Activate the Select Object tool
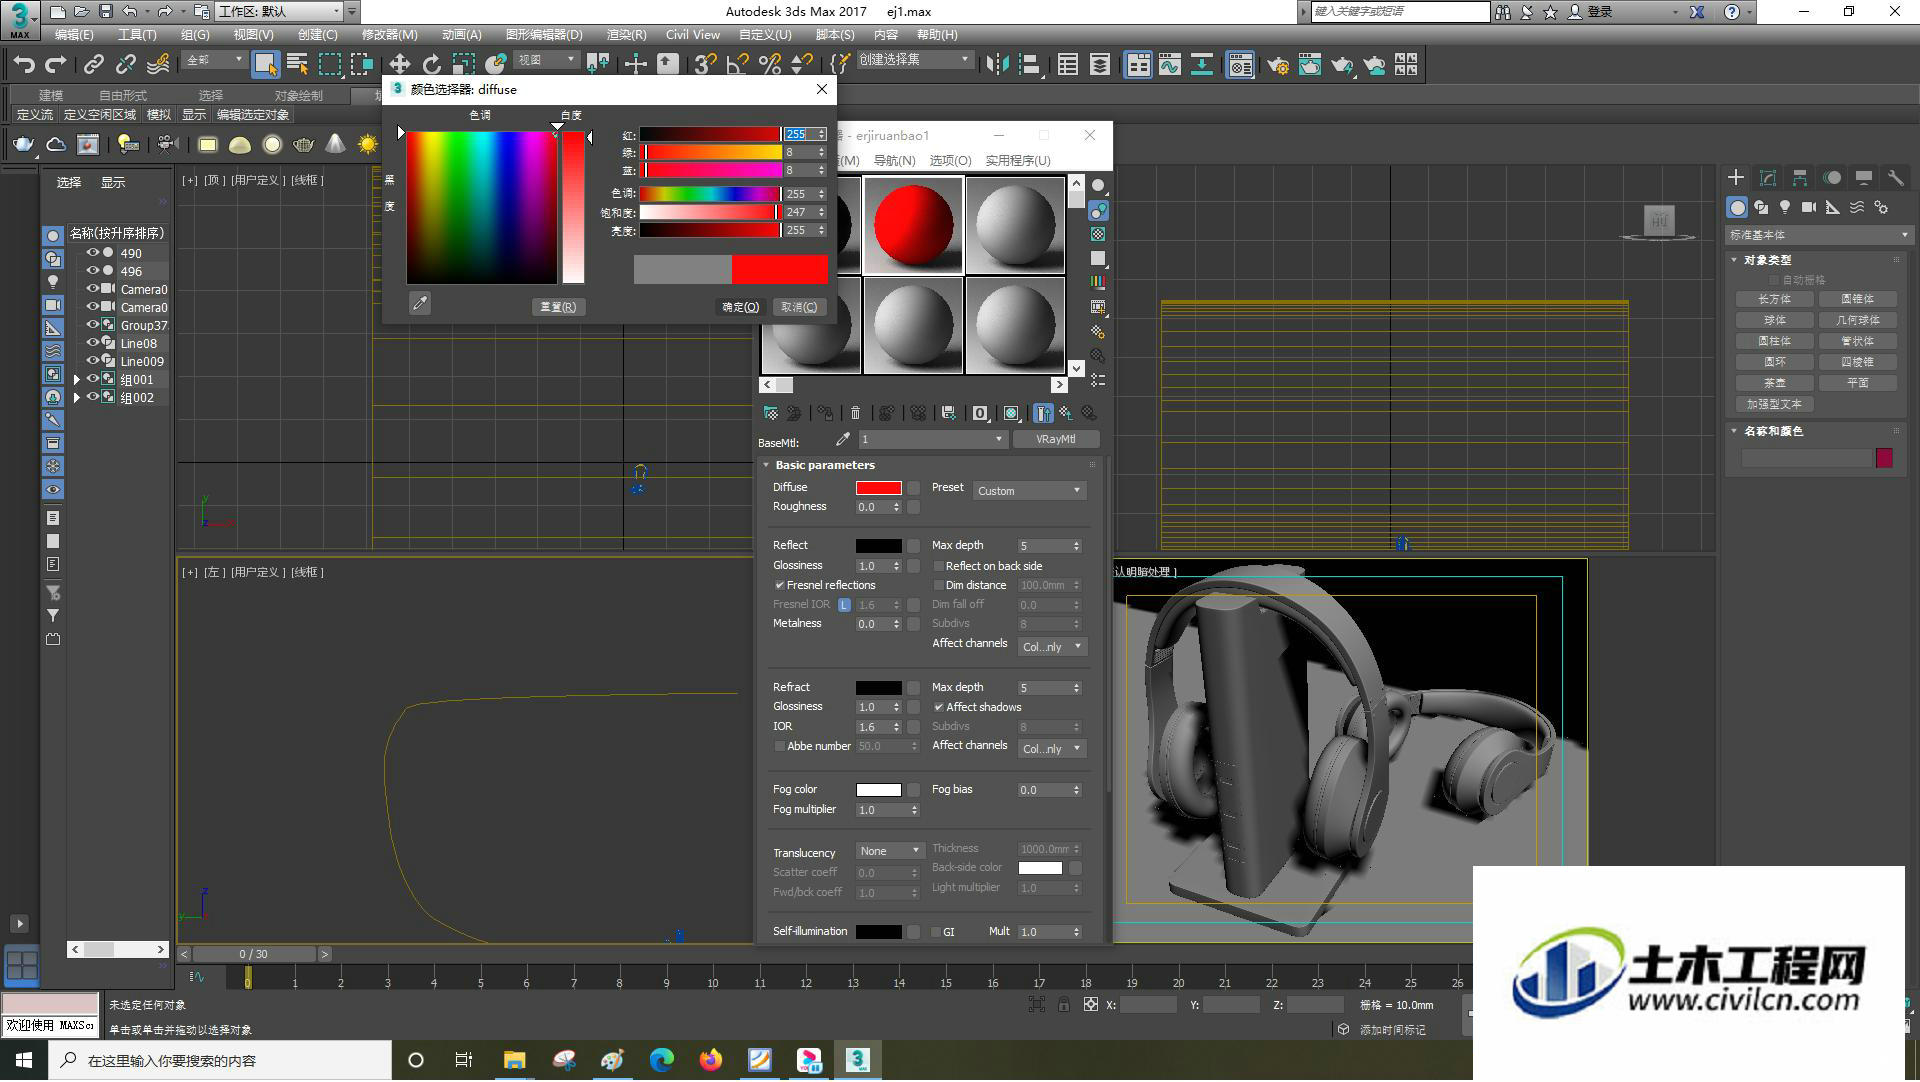 pos(265,65)
